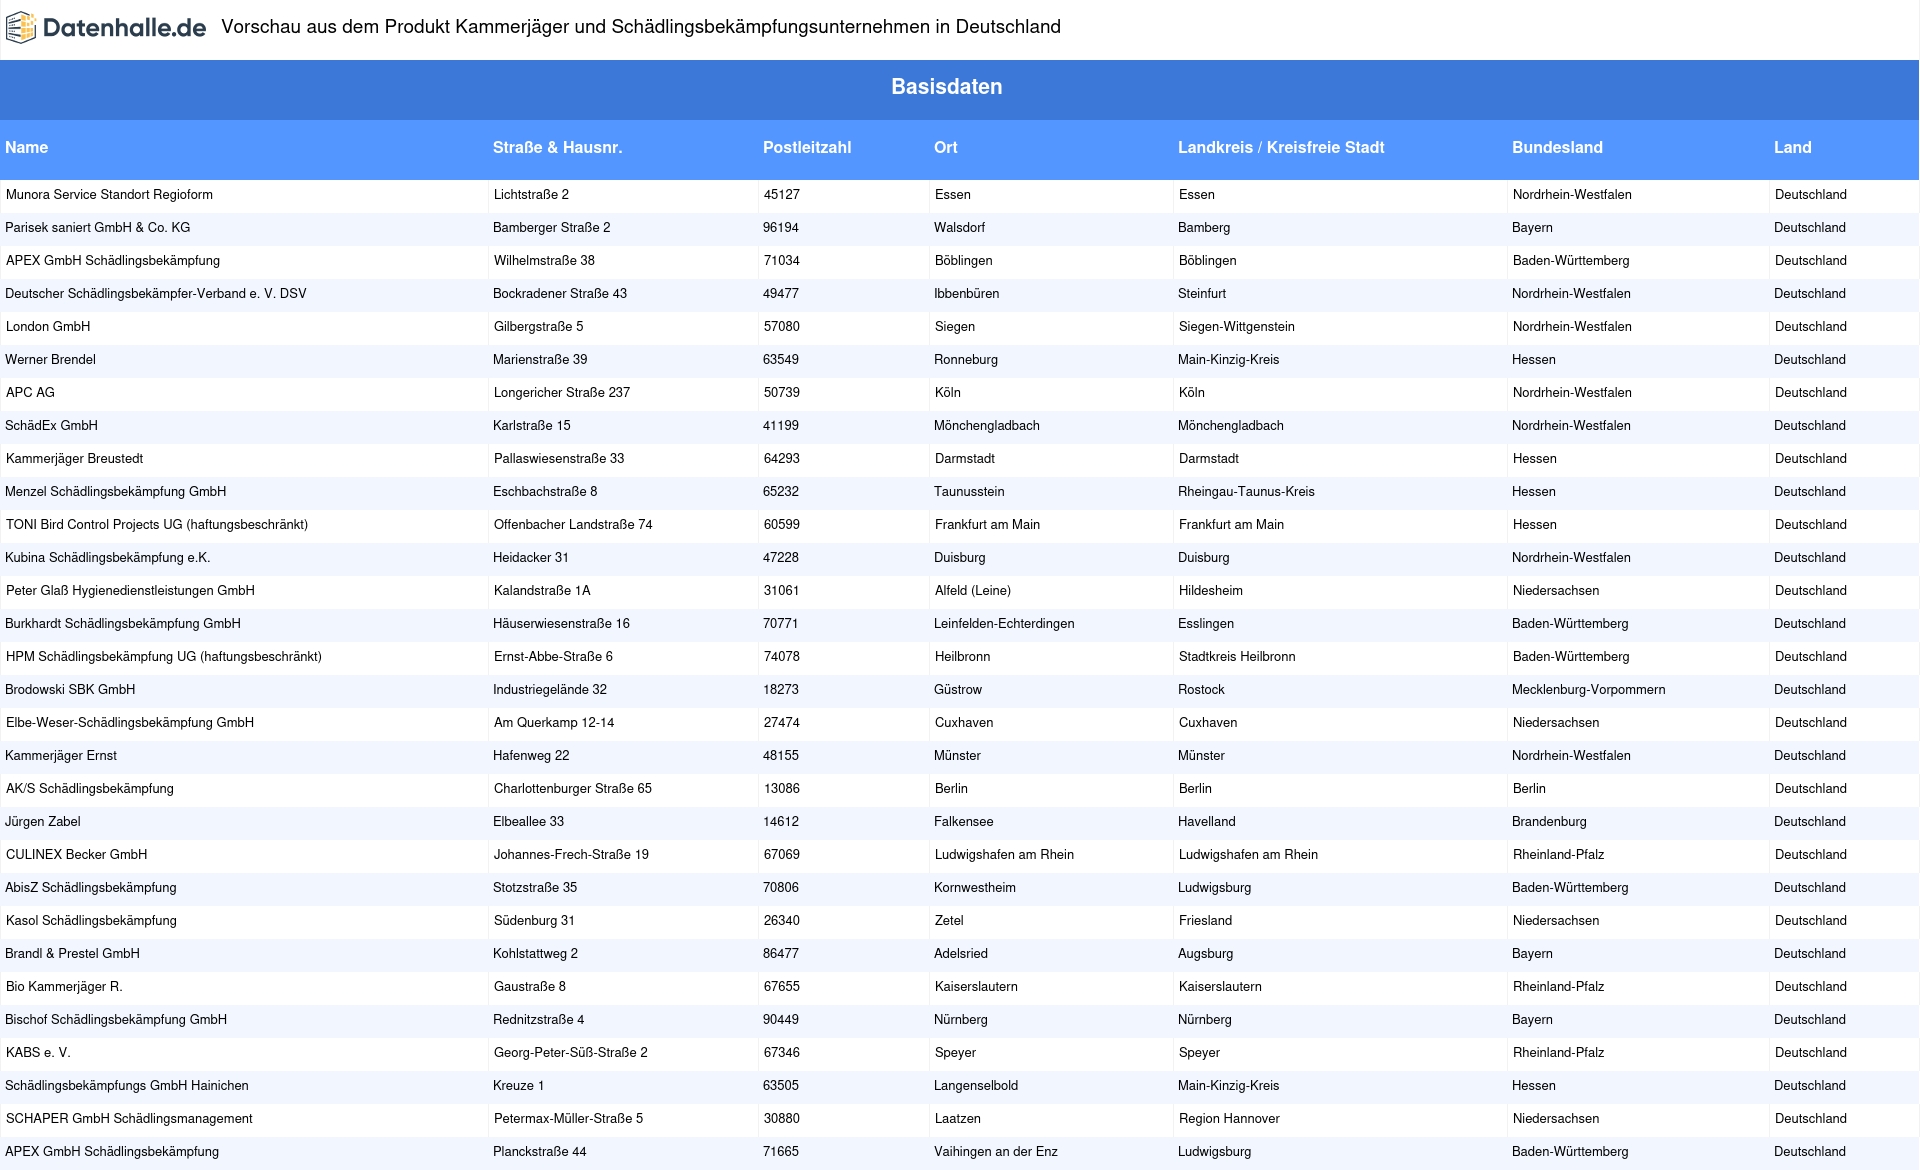The height and width of the screenshot is (1170, 1920).
Task: Click the Land column header
Action: [x=1793, y=148]
